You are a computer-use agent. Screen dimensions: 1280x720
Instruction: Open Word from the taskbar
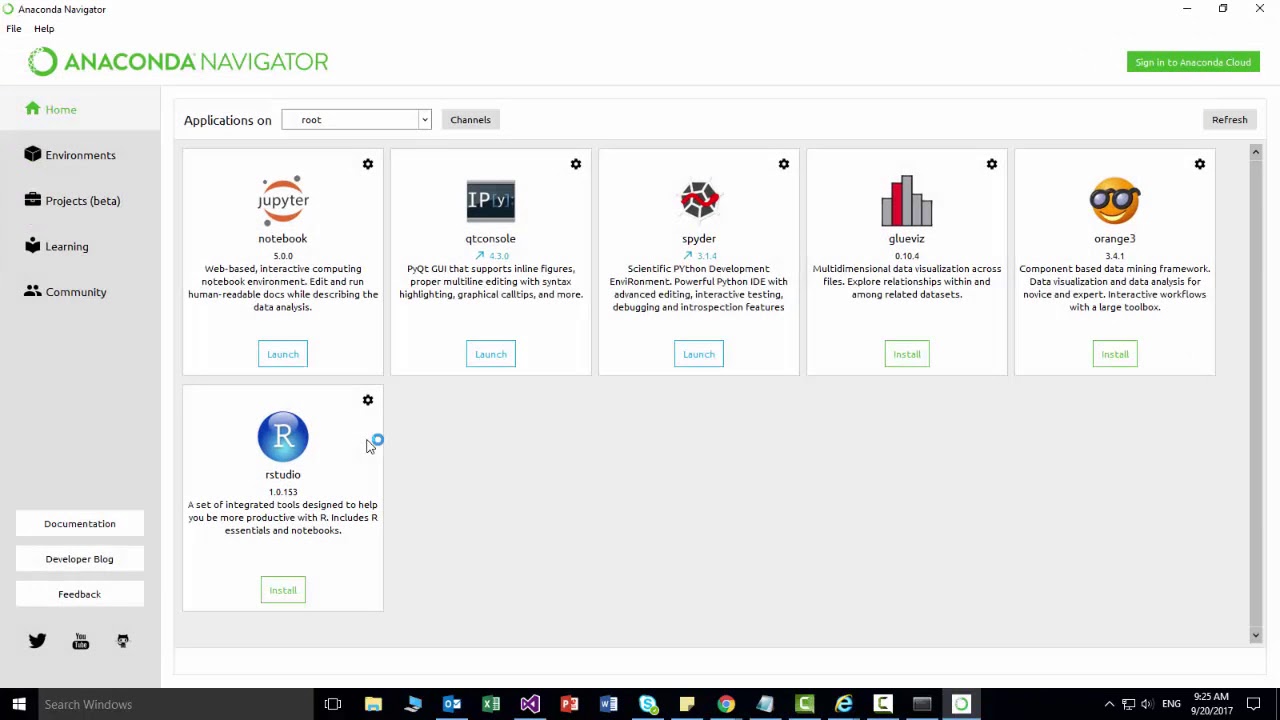tap(608, 704)
